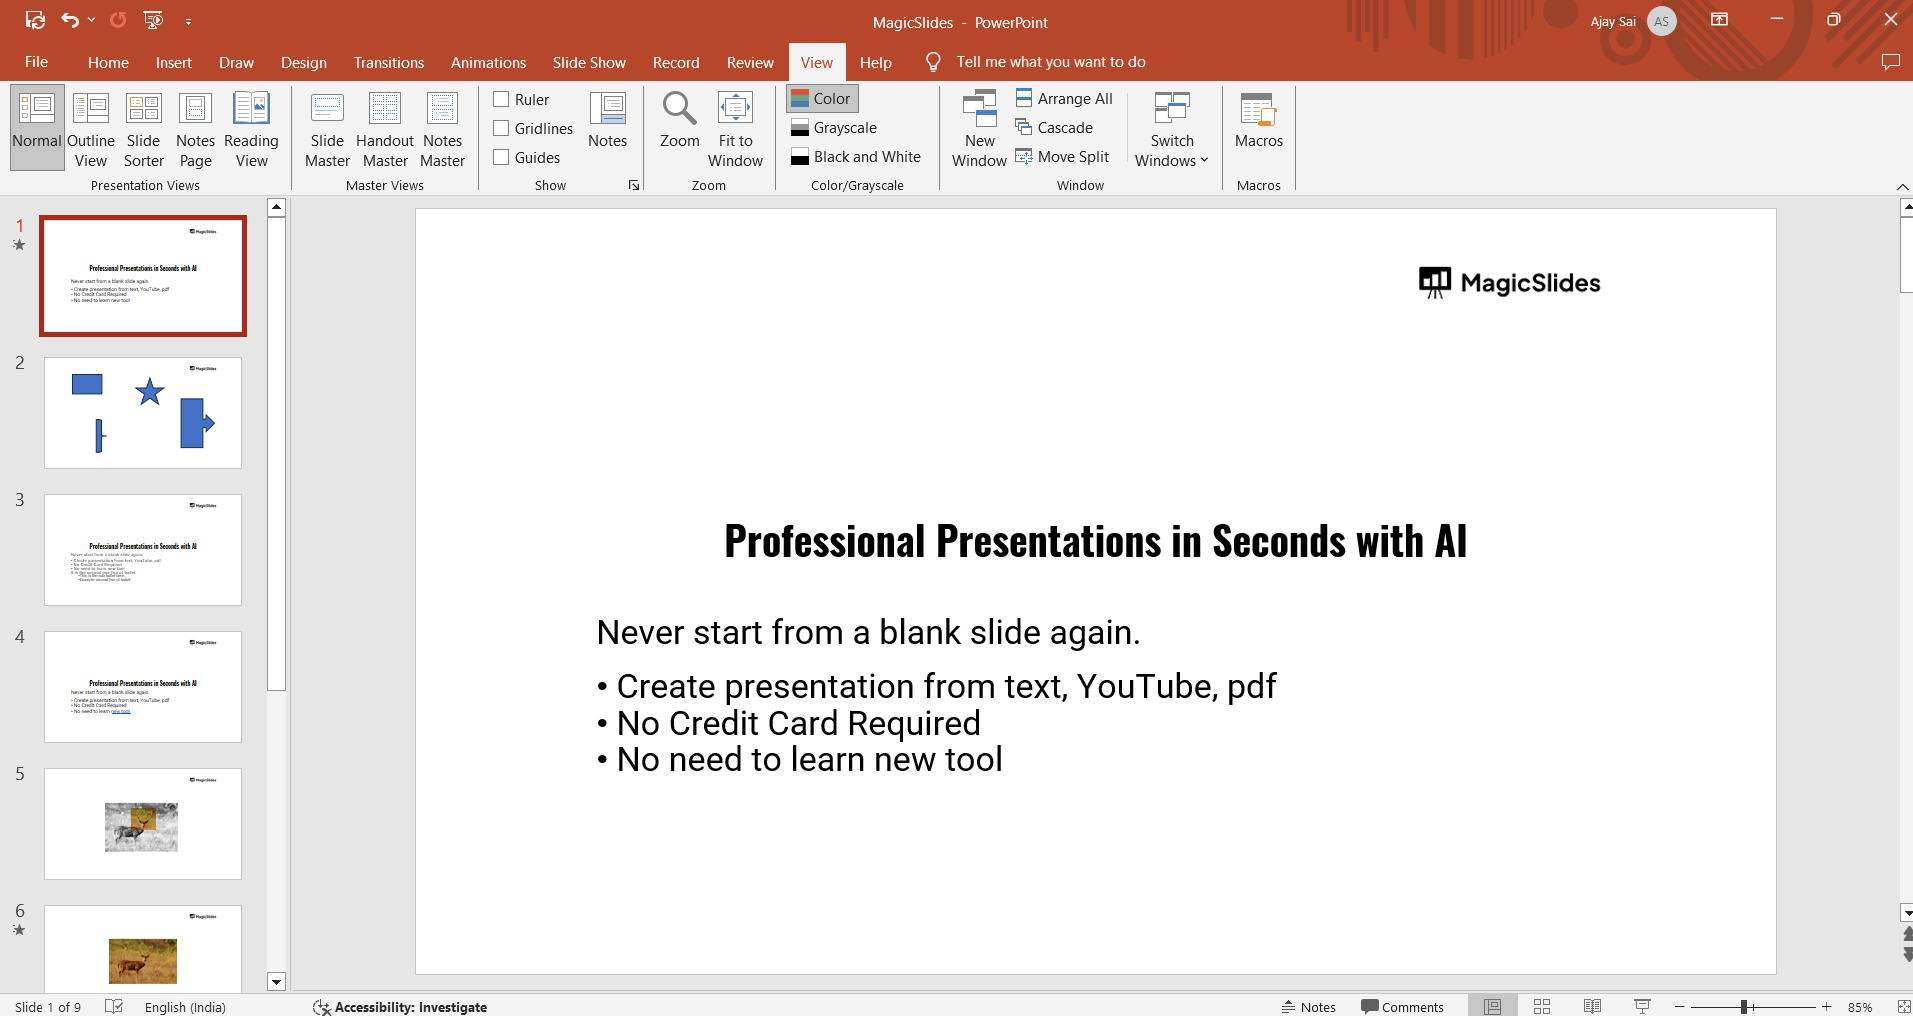
Task: Open the Ajay Sai account profile
Action: (x=1633, y=21)
